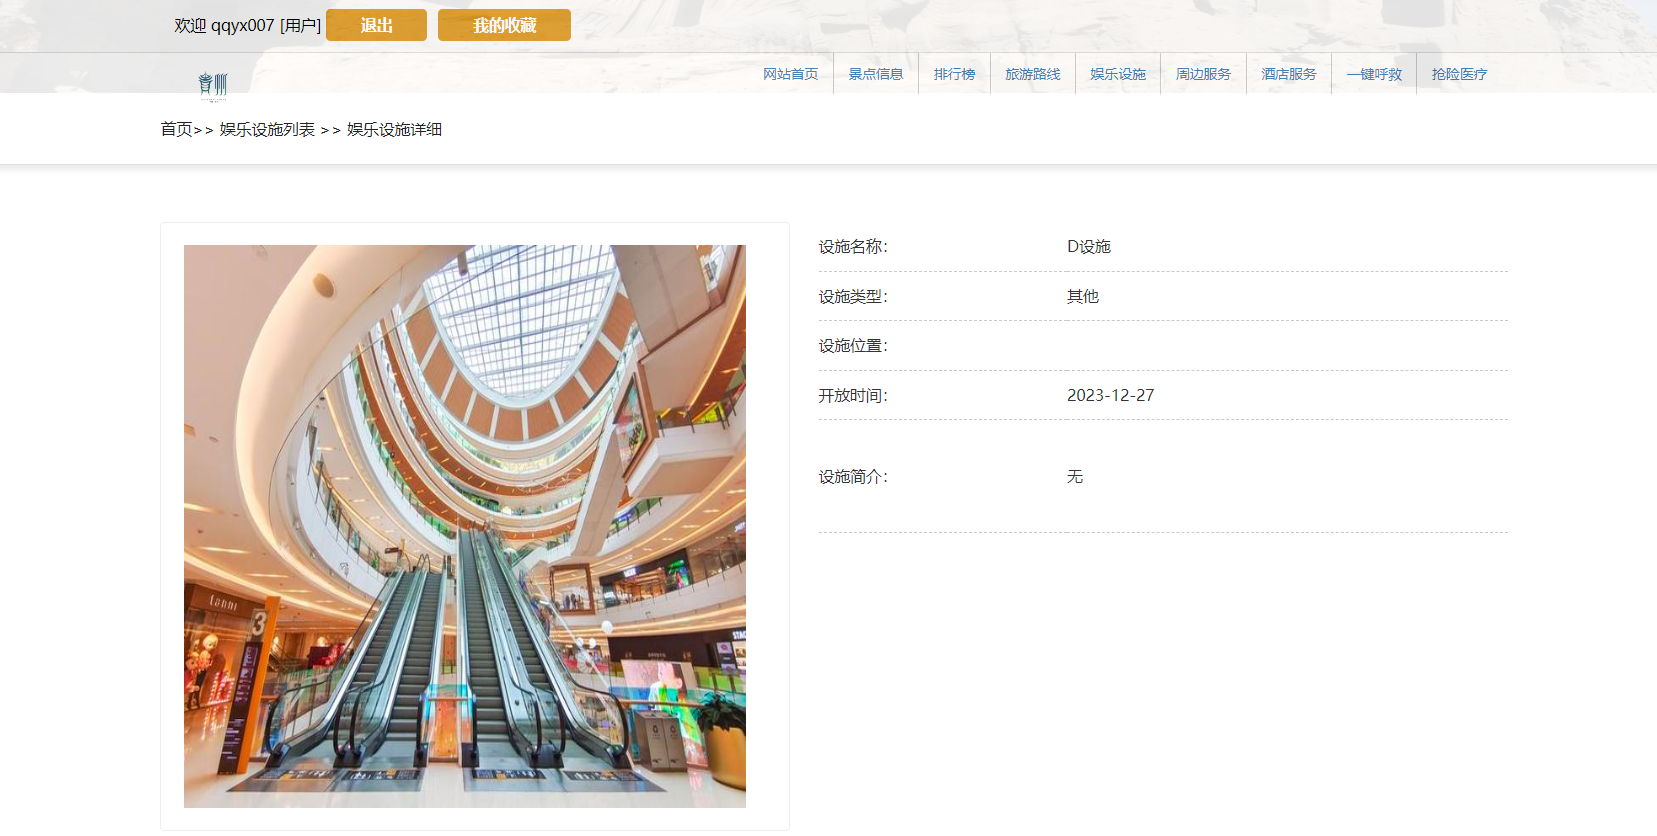Click the 开放时间 label
The image size is (1657, 836).
(853, 395)
